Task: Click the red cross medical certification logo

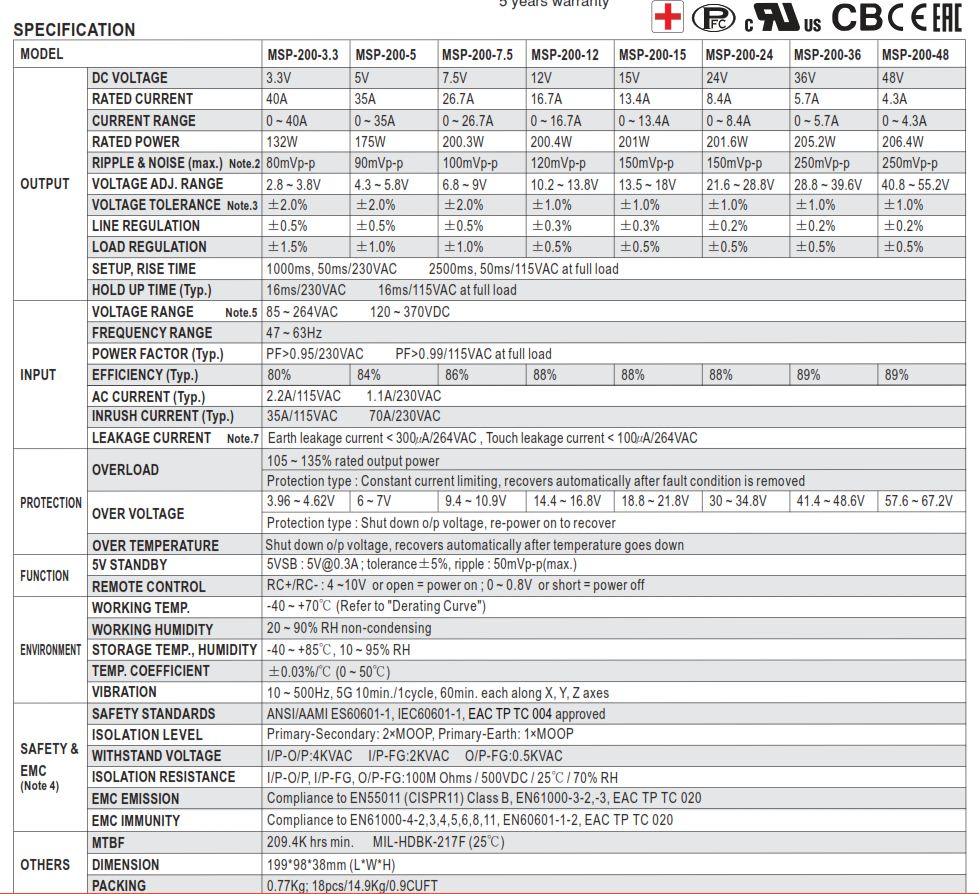Action: 667,16
